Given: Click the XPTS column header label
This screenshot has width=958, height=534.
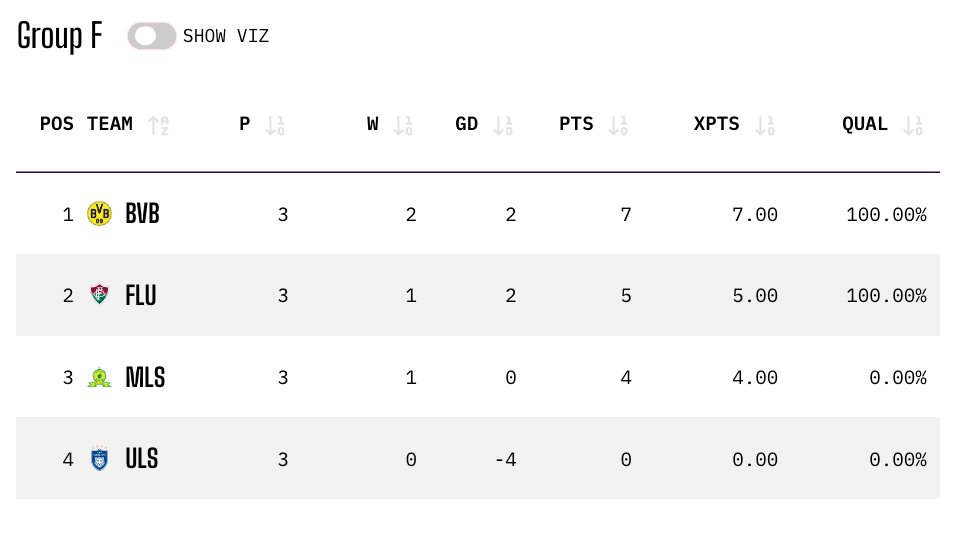Looking at the screenshot, I should click(x=717, y=124).
